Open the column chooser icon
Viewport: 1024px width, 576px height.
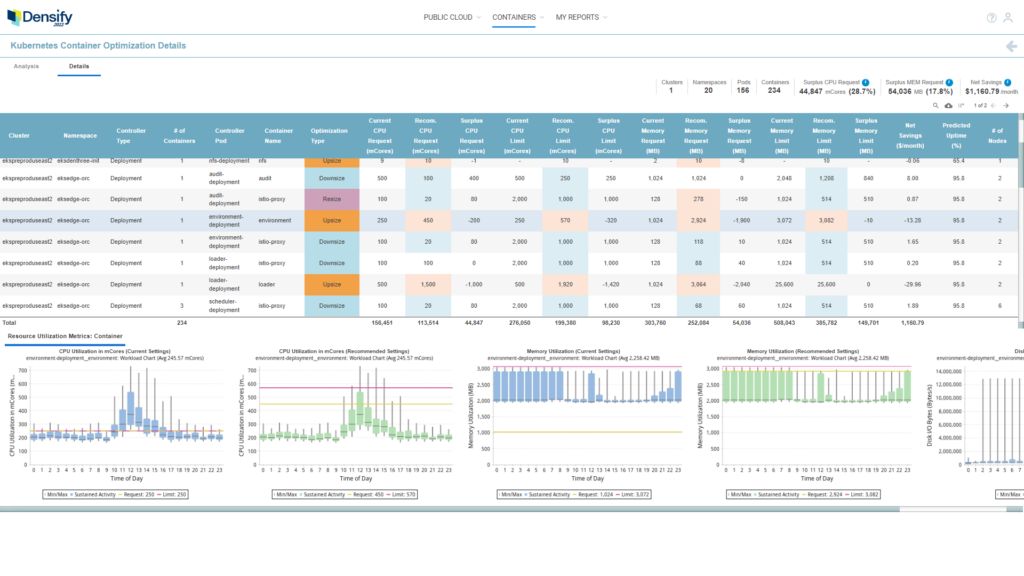[961, 105]
